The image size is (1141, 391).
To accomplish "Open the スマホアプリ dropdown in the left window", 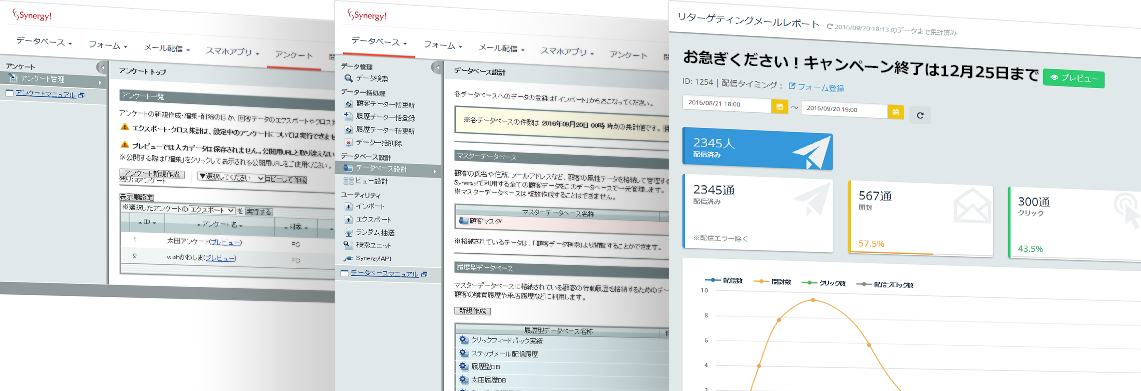I will (x=233, y=52).
